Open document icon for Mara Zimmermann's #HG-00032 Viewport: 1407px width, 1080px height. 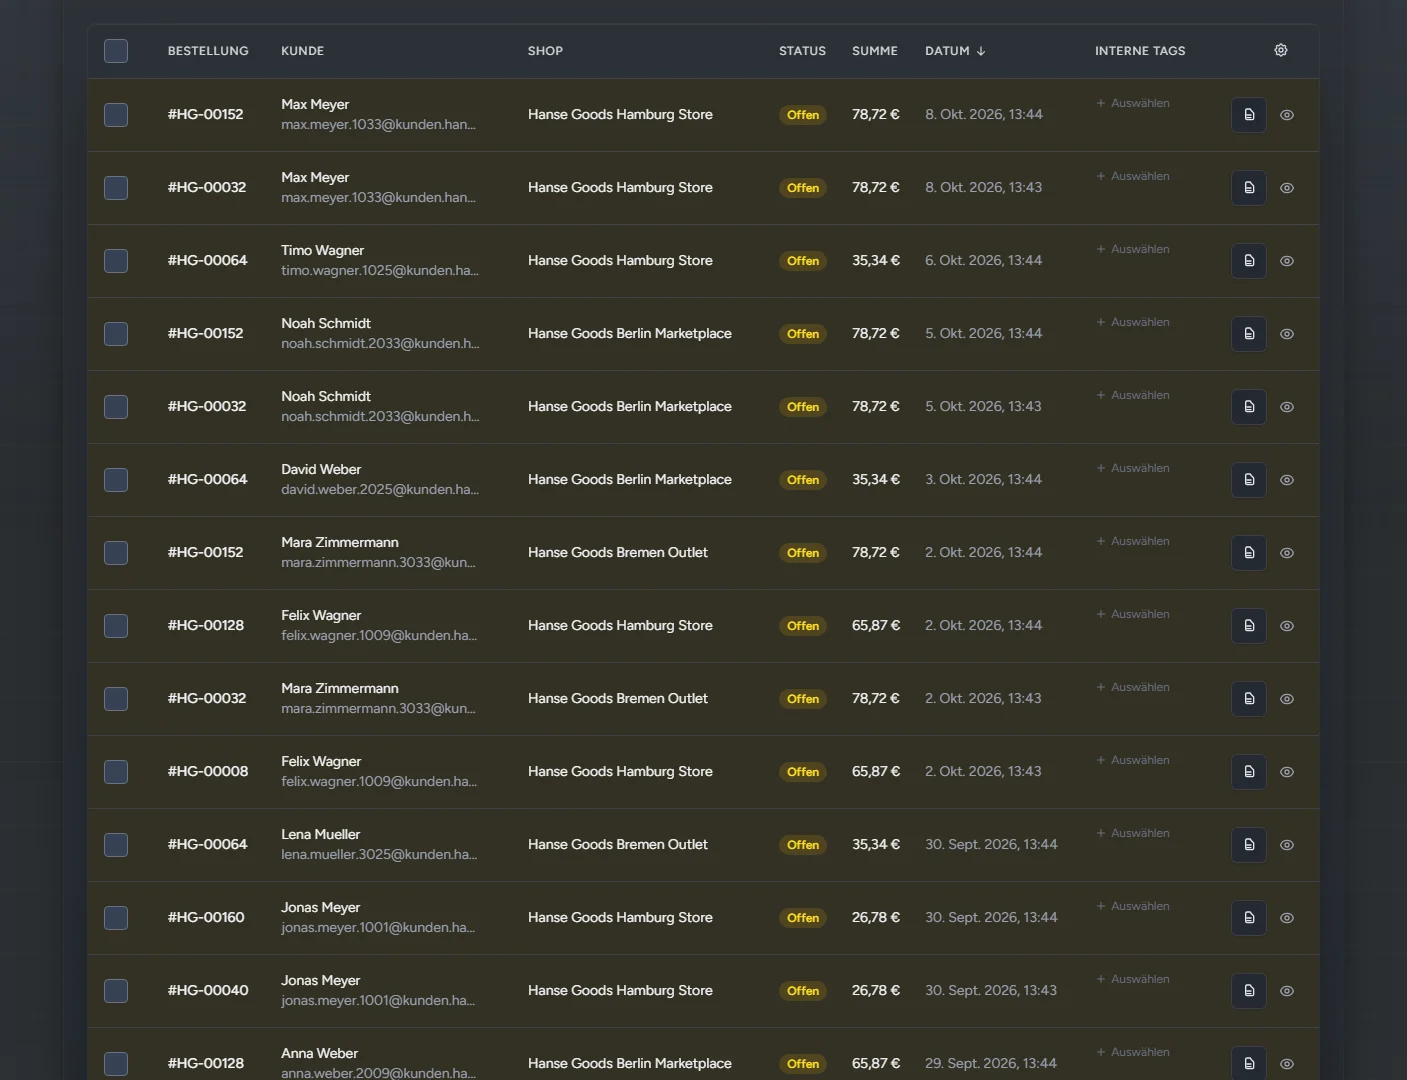click(1249, 699)
